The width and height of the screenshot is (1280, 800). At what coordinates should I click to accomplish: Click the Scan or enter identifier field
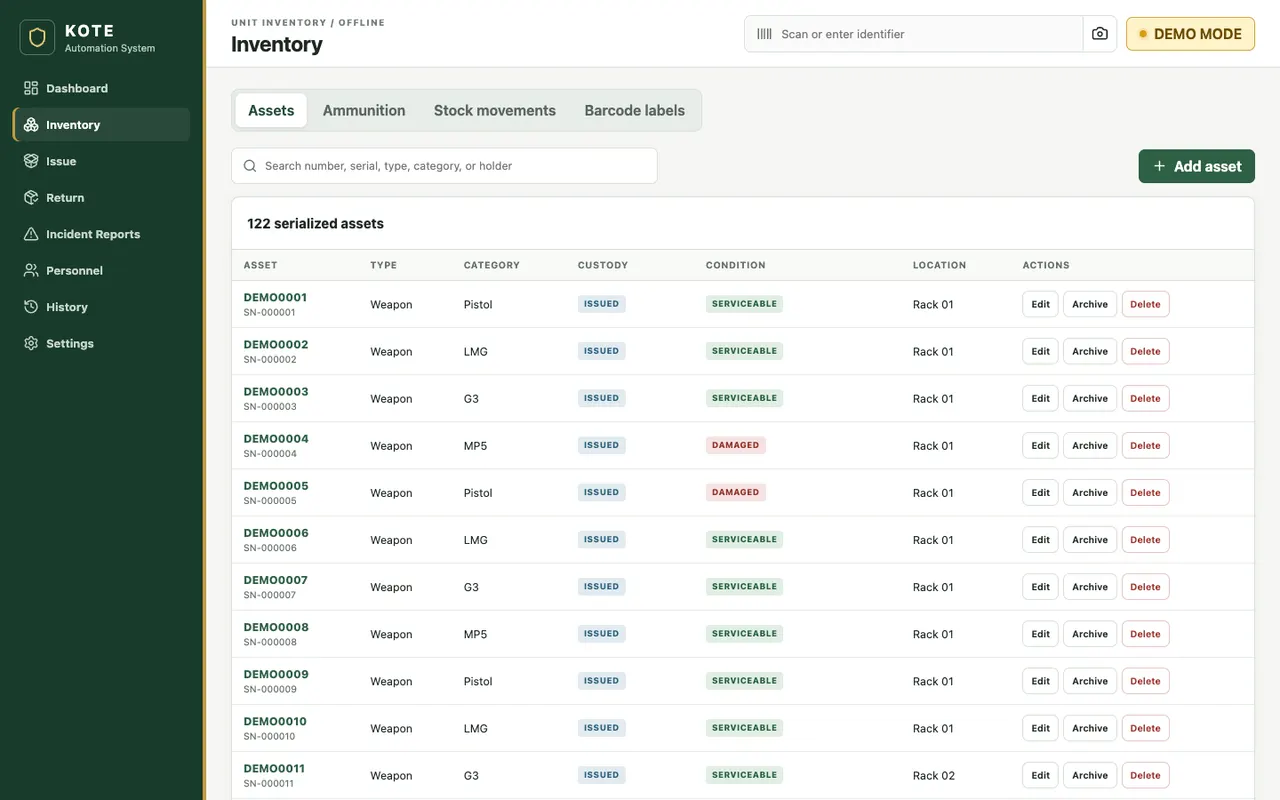pos(914,34)
